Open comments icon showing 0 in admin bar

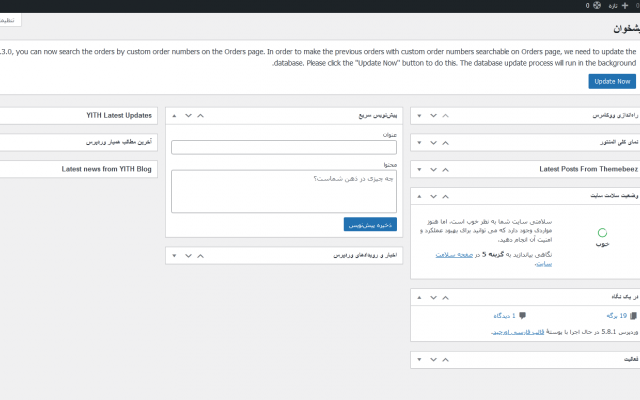click(593, 5)
